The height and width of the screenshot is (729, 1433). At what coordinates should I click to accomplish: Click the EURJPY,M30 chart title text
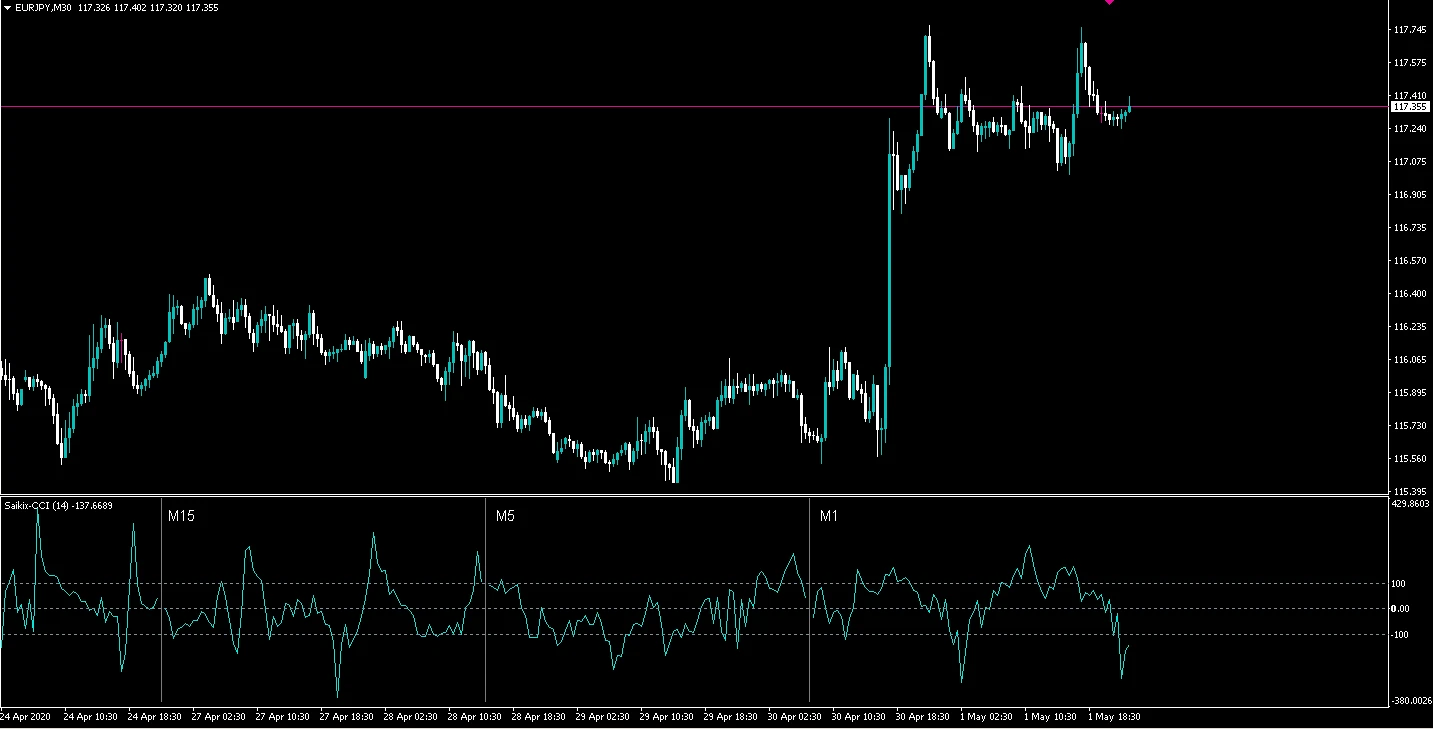[x=42, y=8]
